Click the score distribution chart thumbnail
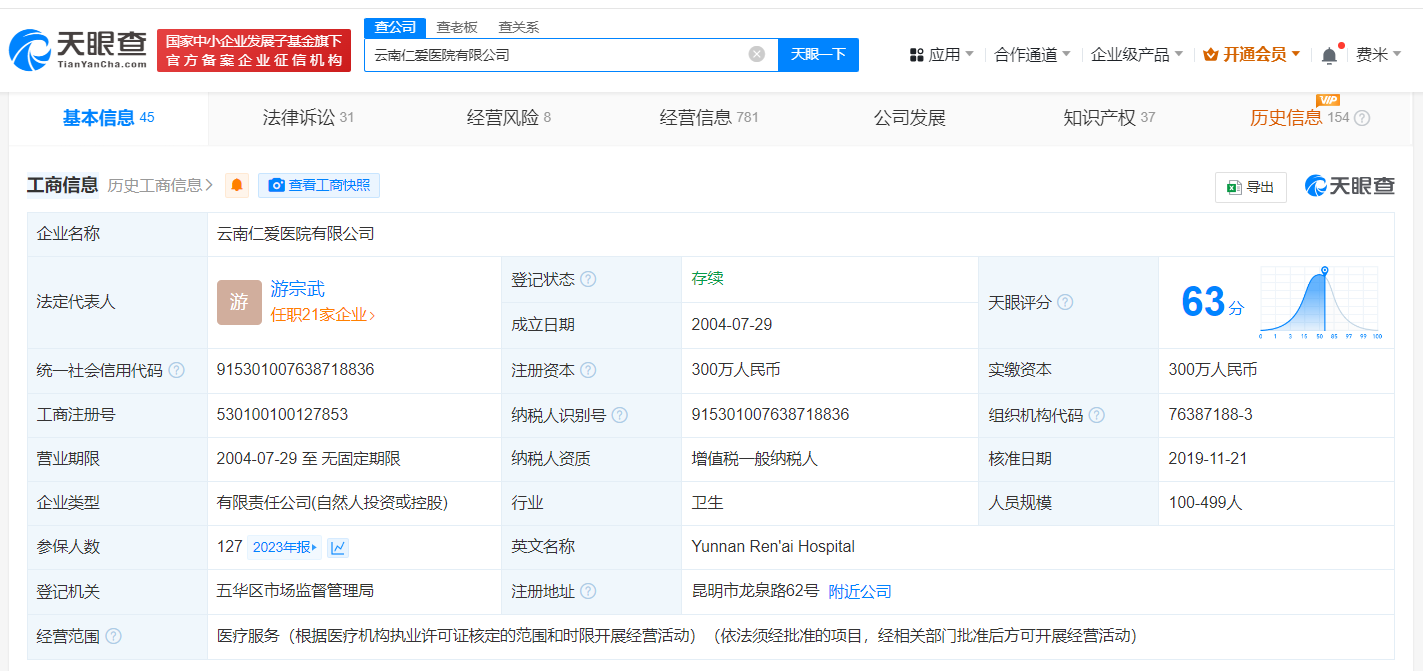This screenshot has width=1423, height=671. coord(1319,303)
